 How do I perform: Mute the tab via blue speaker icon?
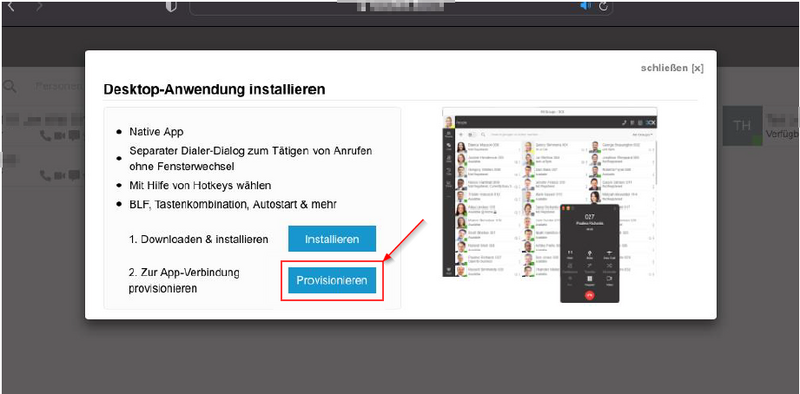[x=585, y=6]
